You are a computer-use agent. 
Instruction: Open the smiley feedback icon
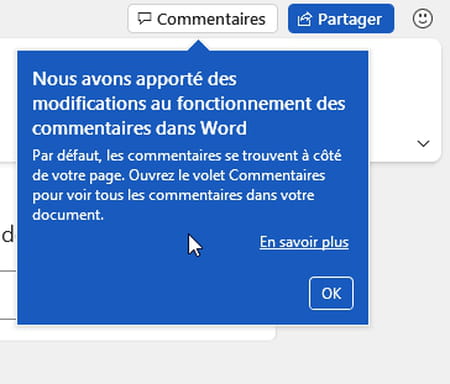click(x=423, y=19)
